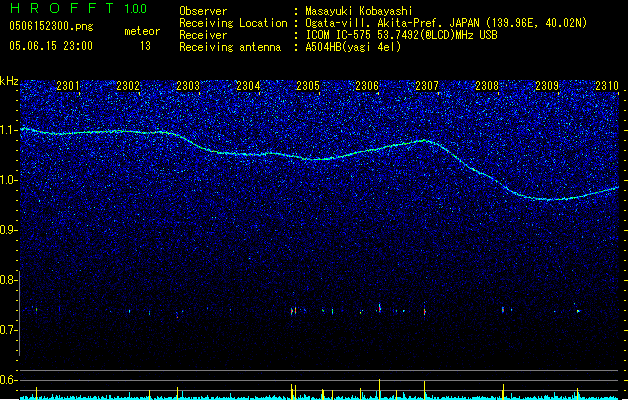
Task: Click the "Observer" field label
Action: [x=203, y=11]
